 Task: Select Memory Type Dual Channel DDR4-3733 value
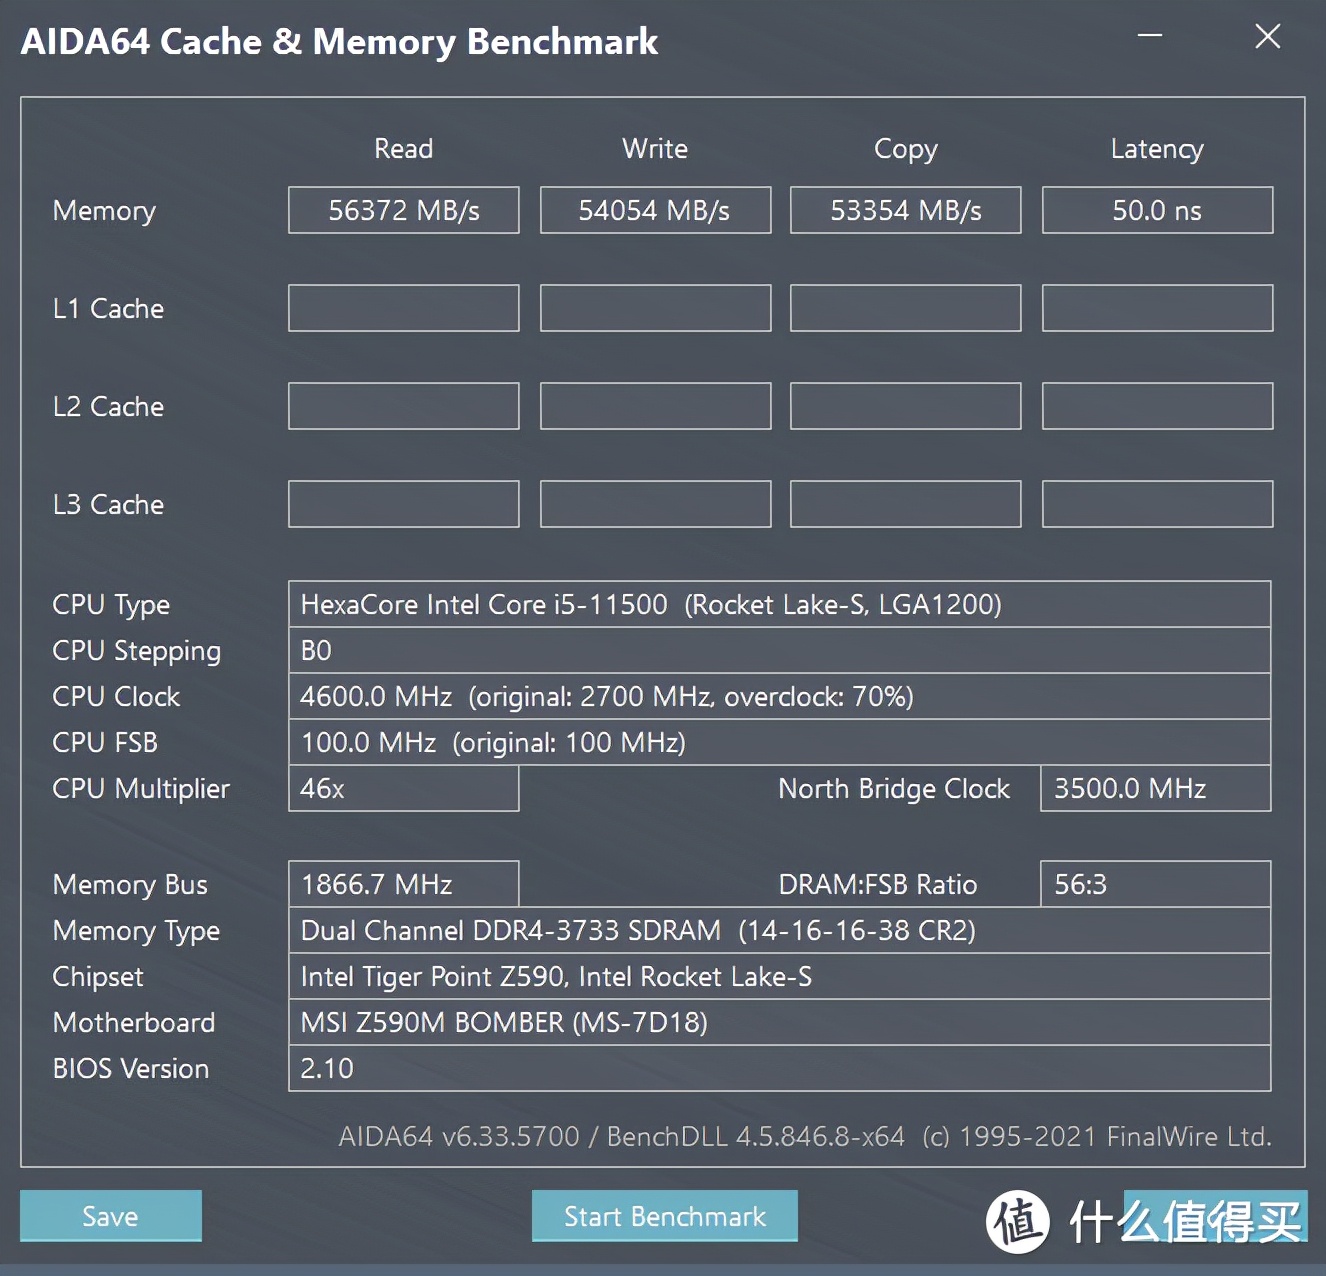pyautogui.click(x=780, y=930)
